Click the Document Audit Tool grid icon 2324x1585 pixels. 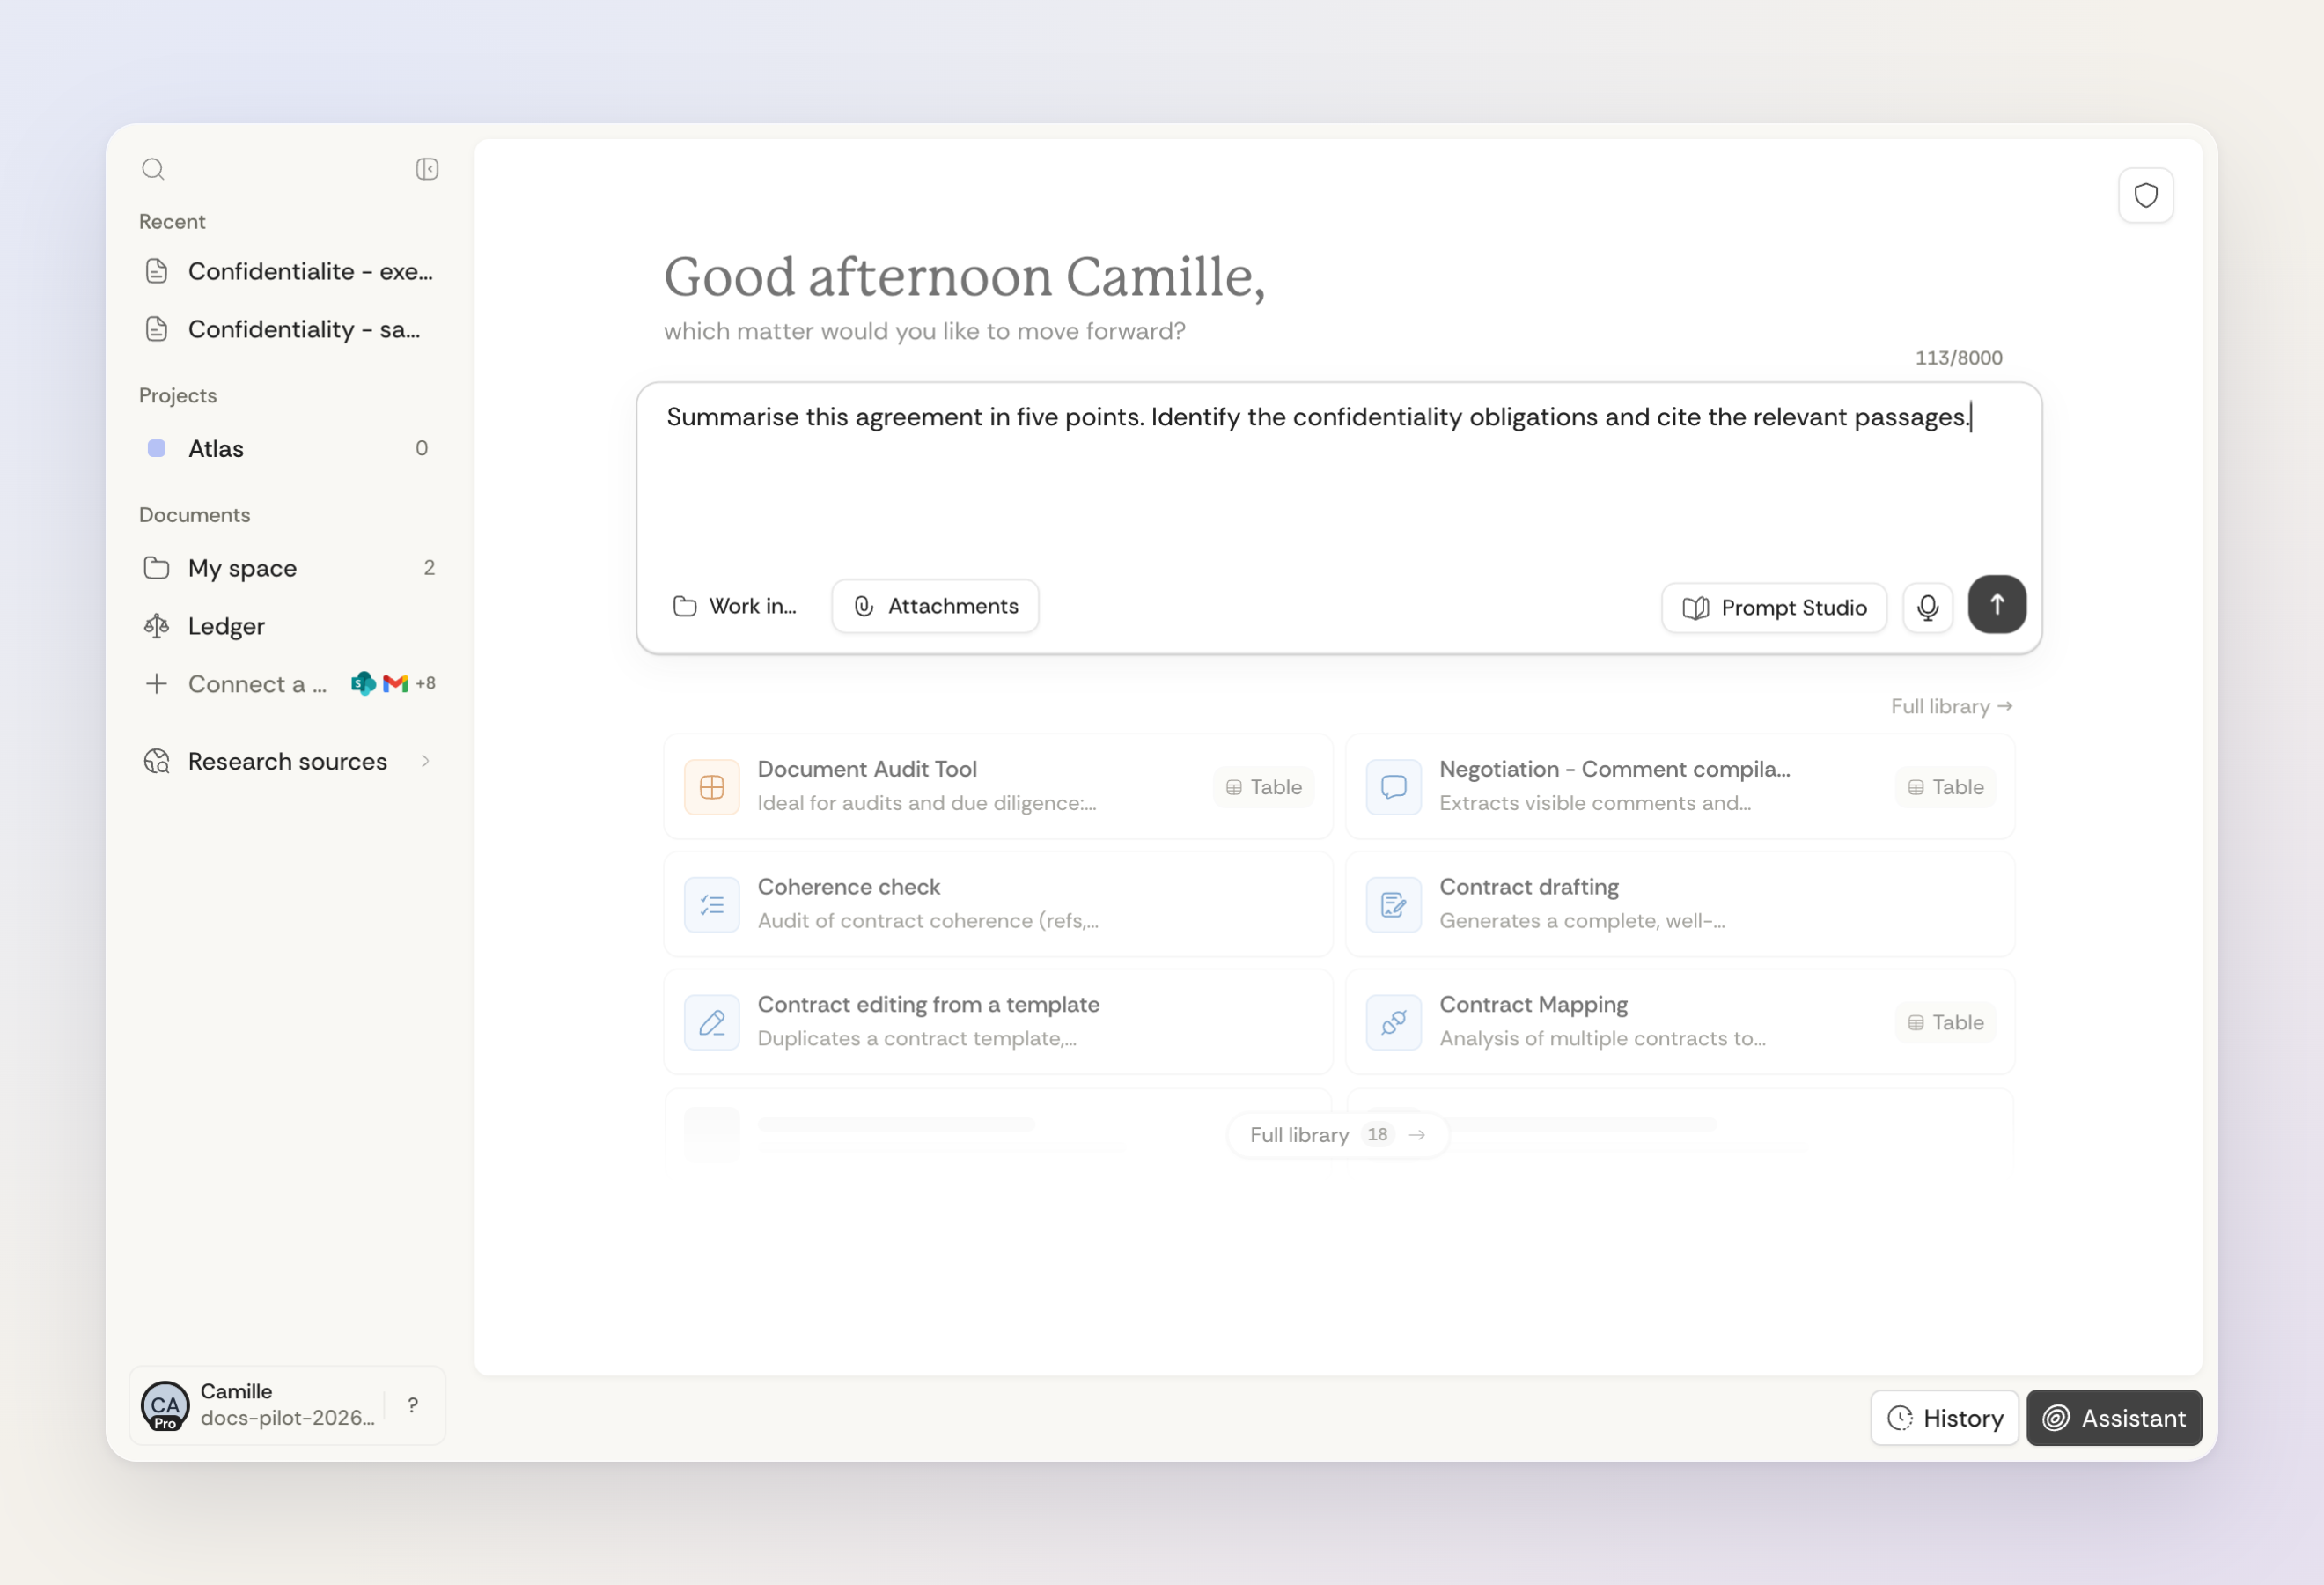(x=712, y=787)
